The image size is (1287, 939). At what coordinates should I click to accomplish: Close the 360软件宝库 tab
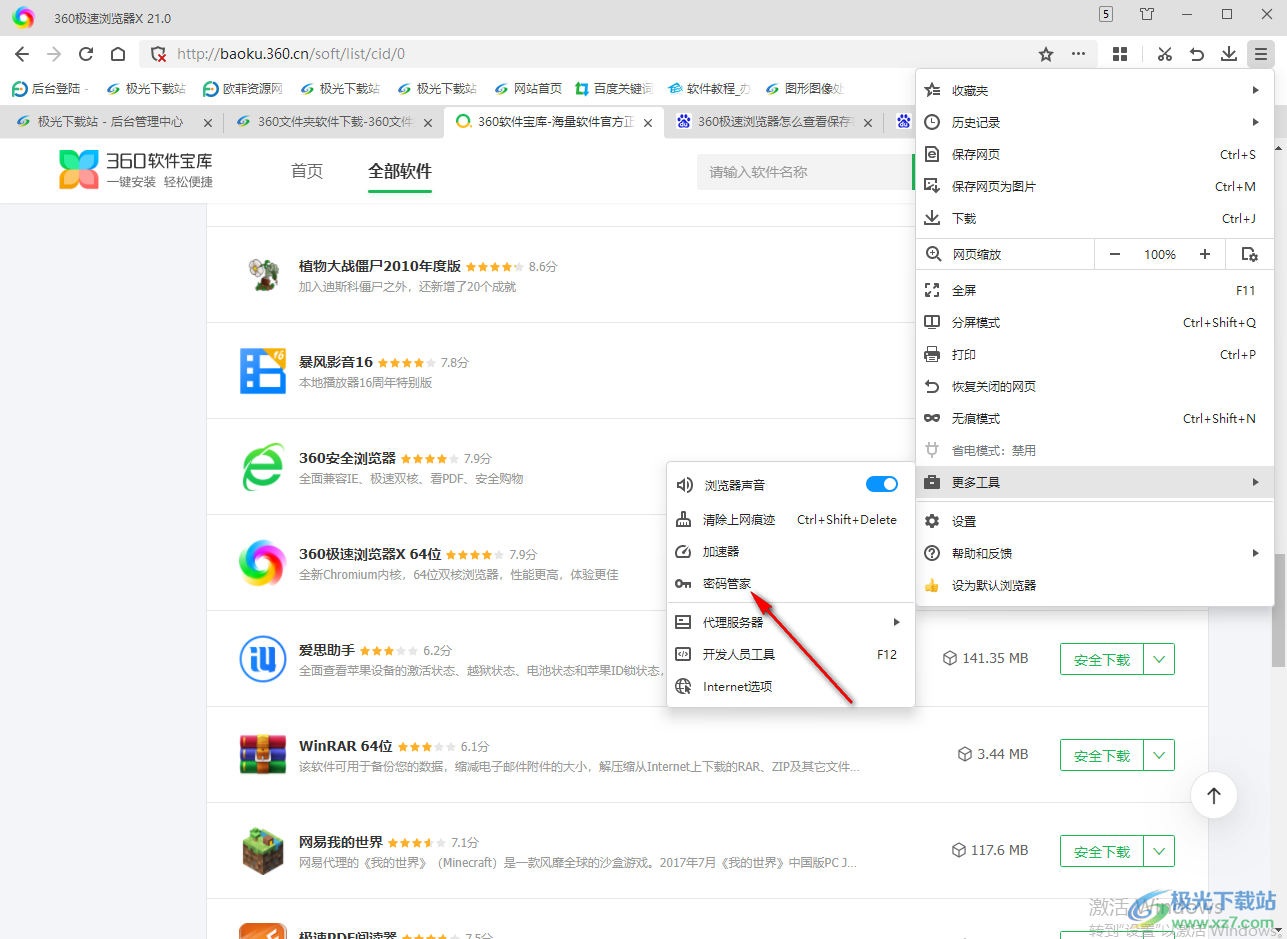pos(648,123)
